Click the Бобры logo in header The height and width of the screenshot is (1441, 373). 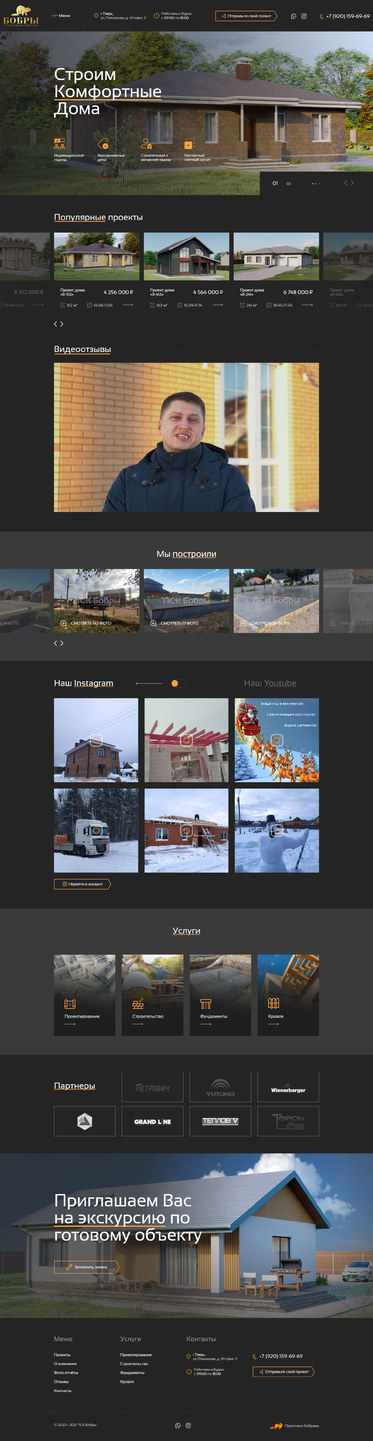pyautogui.click(x=22, y=16)
